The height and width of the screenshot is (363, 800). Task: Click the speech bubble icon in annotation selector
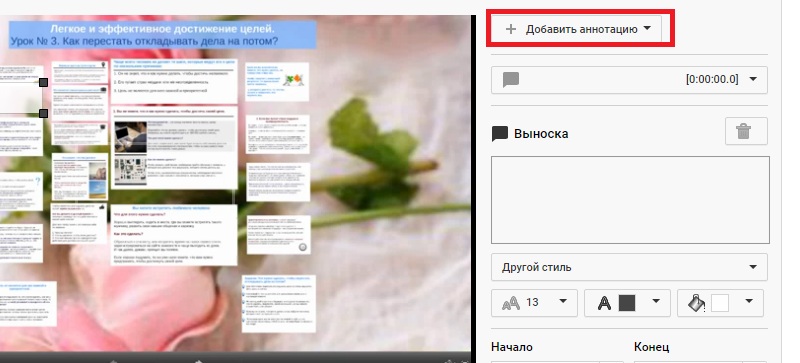pyautogui.click(x=511, y=80)
